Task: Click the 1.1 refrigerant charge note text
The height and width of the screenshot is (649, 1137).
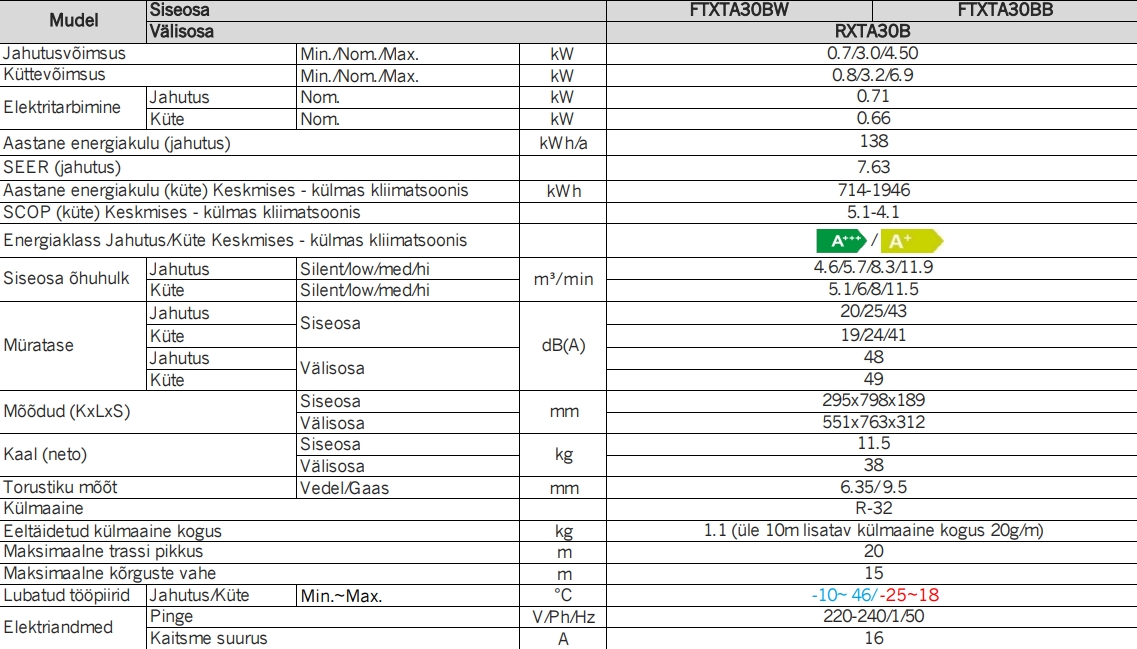Action: pyautogui.click(x=873, y=531)
